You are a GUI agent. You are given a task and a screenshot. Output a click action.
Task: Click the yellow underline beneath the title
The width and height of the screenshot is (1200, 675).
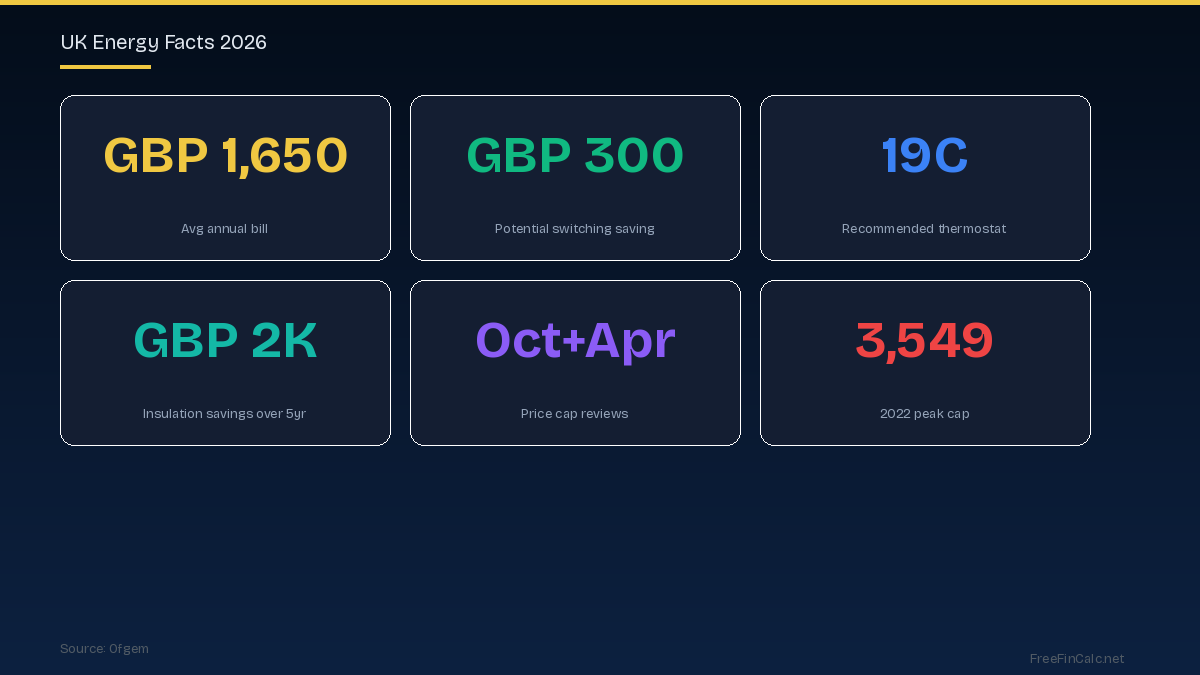click(x=105, y=67)
